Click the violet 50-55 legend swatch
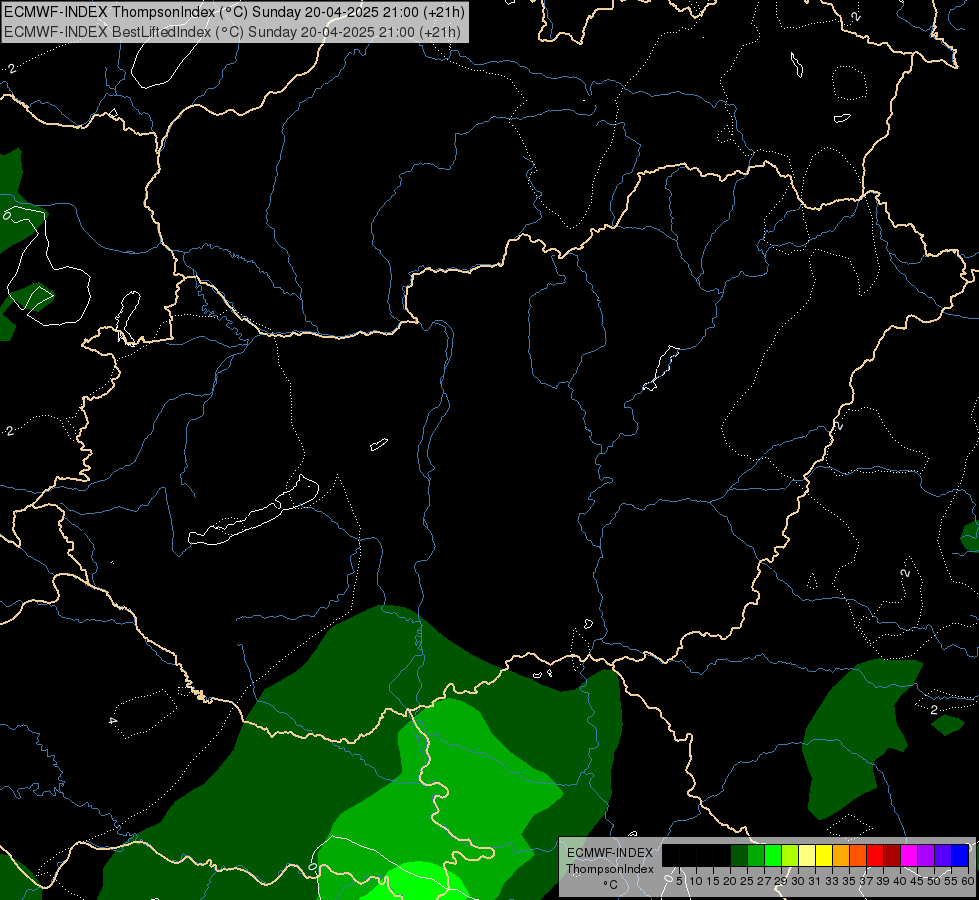This screenshot has width=979, height=900. [x=943, y=855]
